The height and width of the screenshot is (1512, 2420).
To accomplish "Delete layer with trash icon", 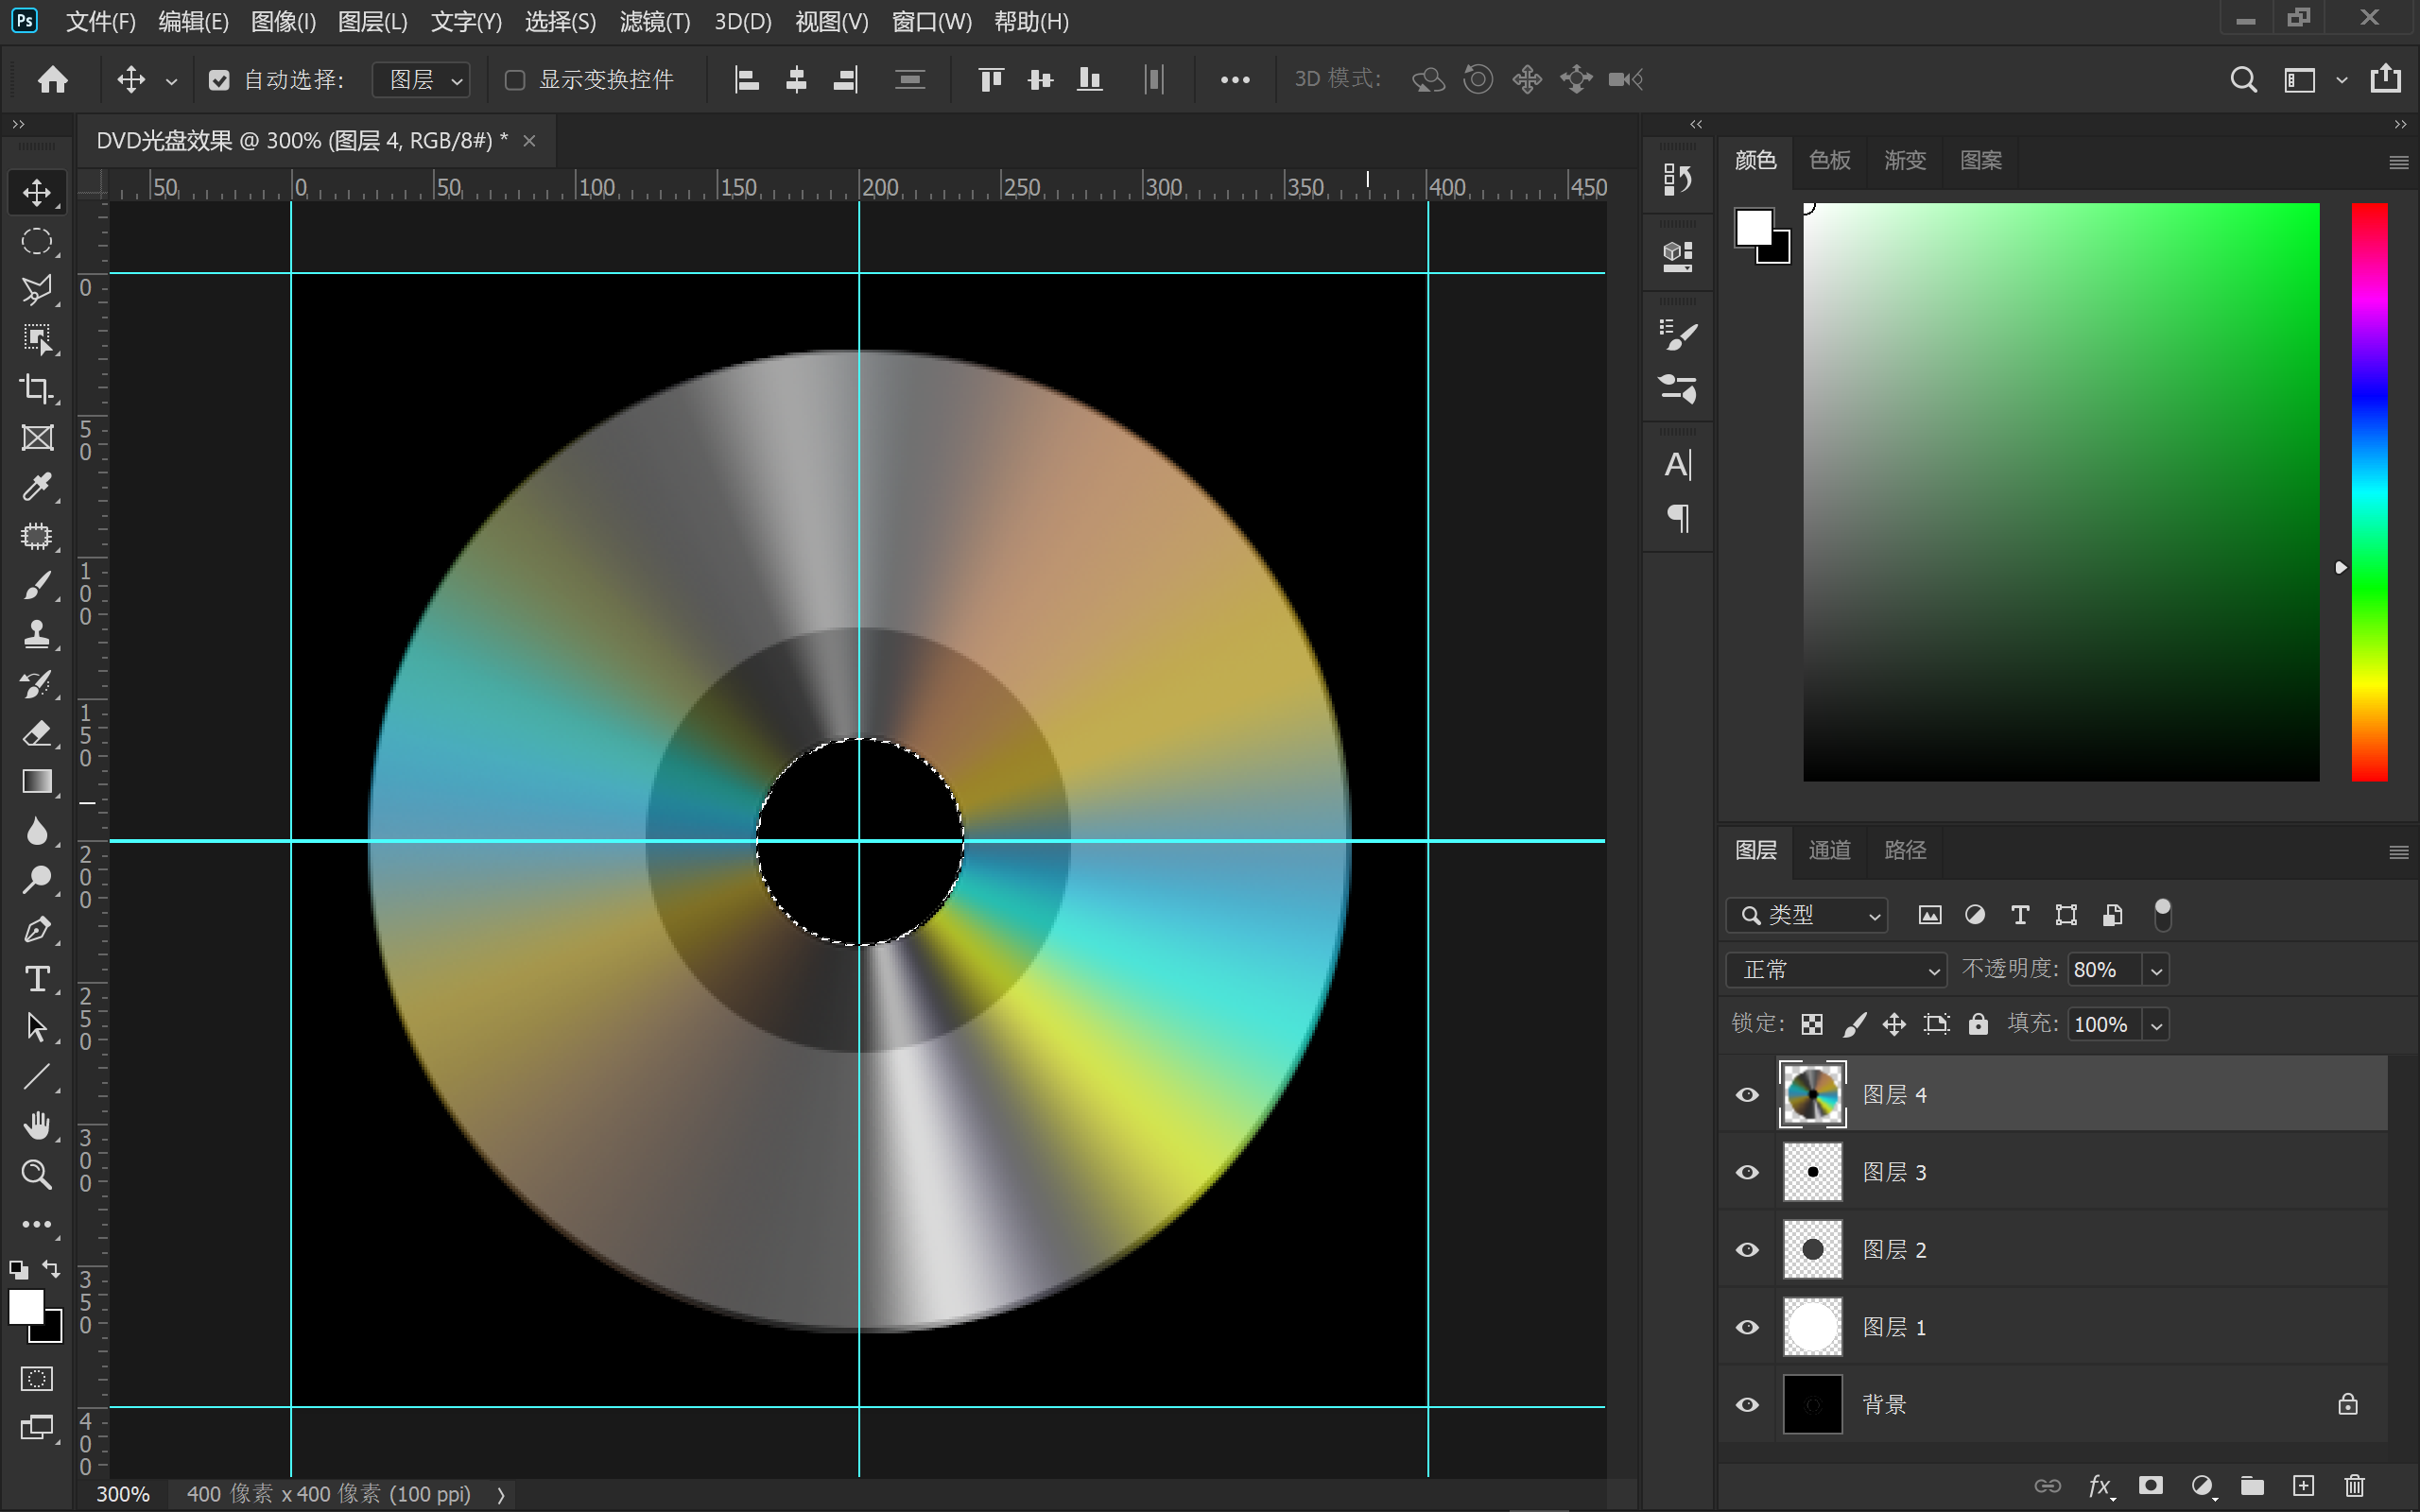I will click(2354, 1486).
